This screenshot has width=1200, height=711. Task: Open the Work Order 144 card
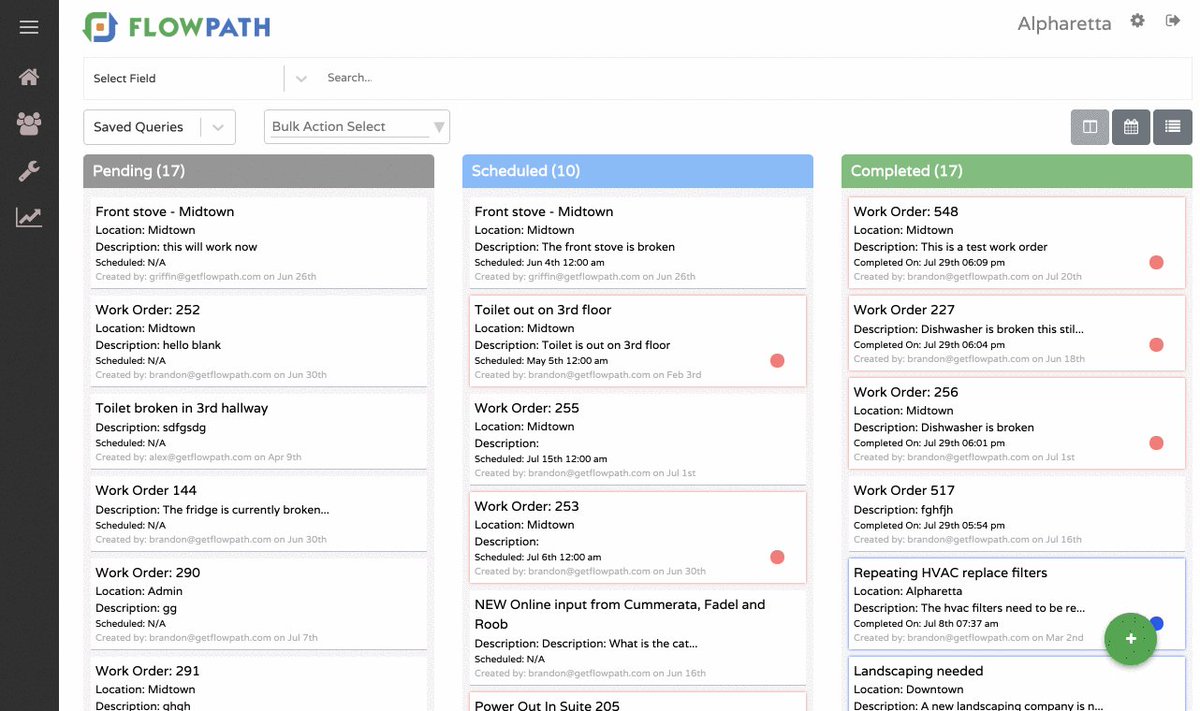click(258, 512)
